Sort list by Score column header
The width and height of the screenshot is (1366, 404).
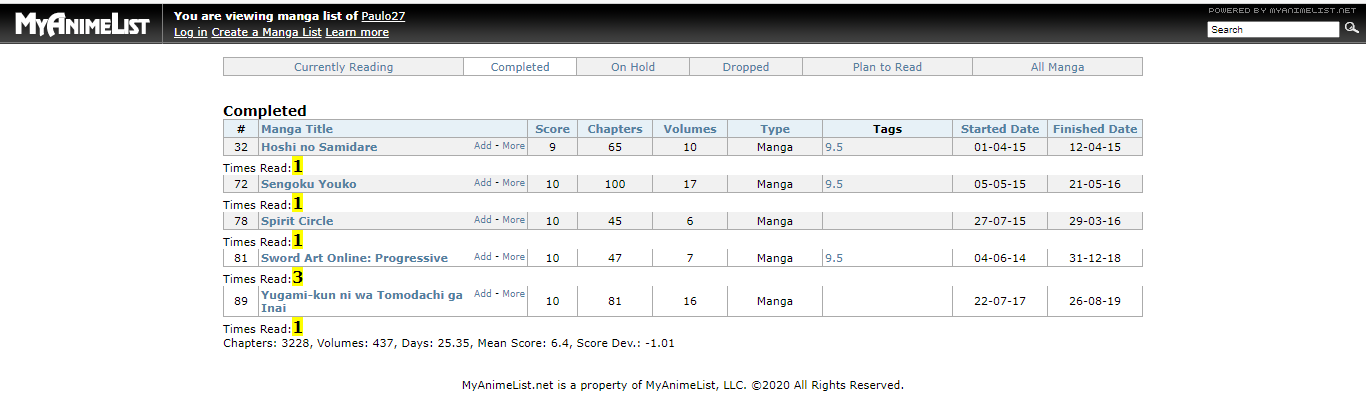[x=552, y=129]
